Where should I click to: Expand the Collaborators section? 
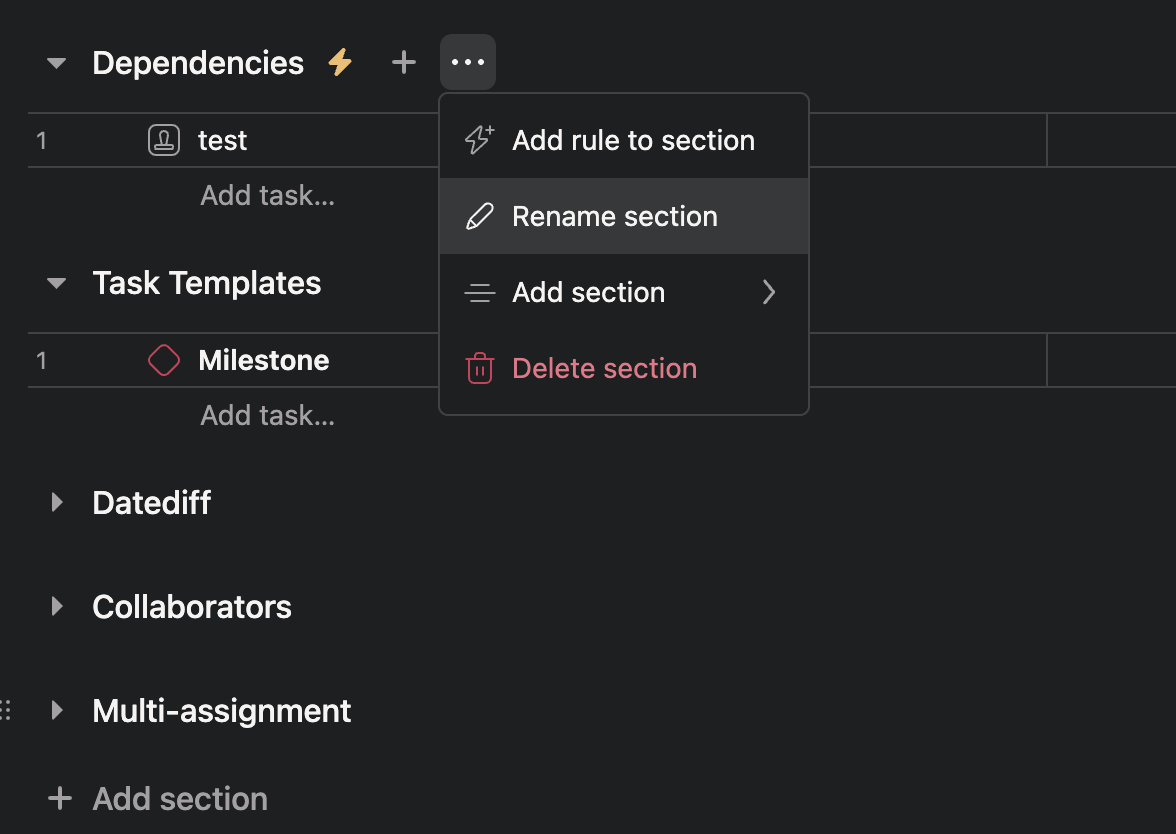coord(56,606)
